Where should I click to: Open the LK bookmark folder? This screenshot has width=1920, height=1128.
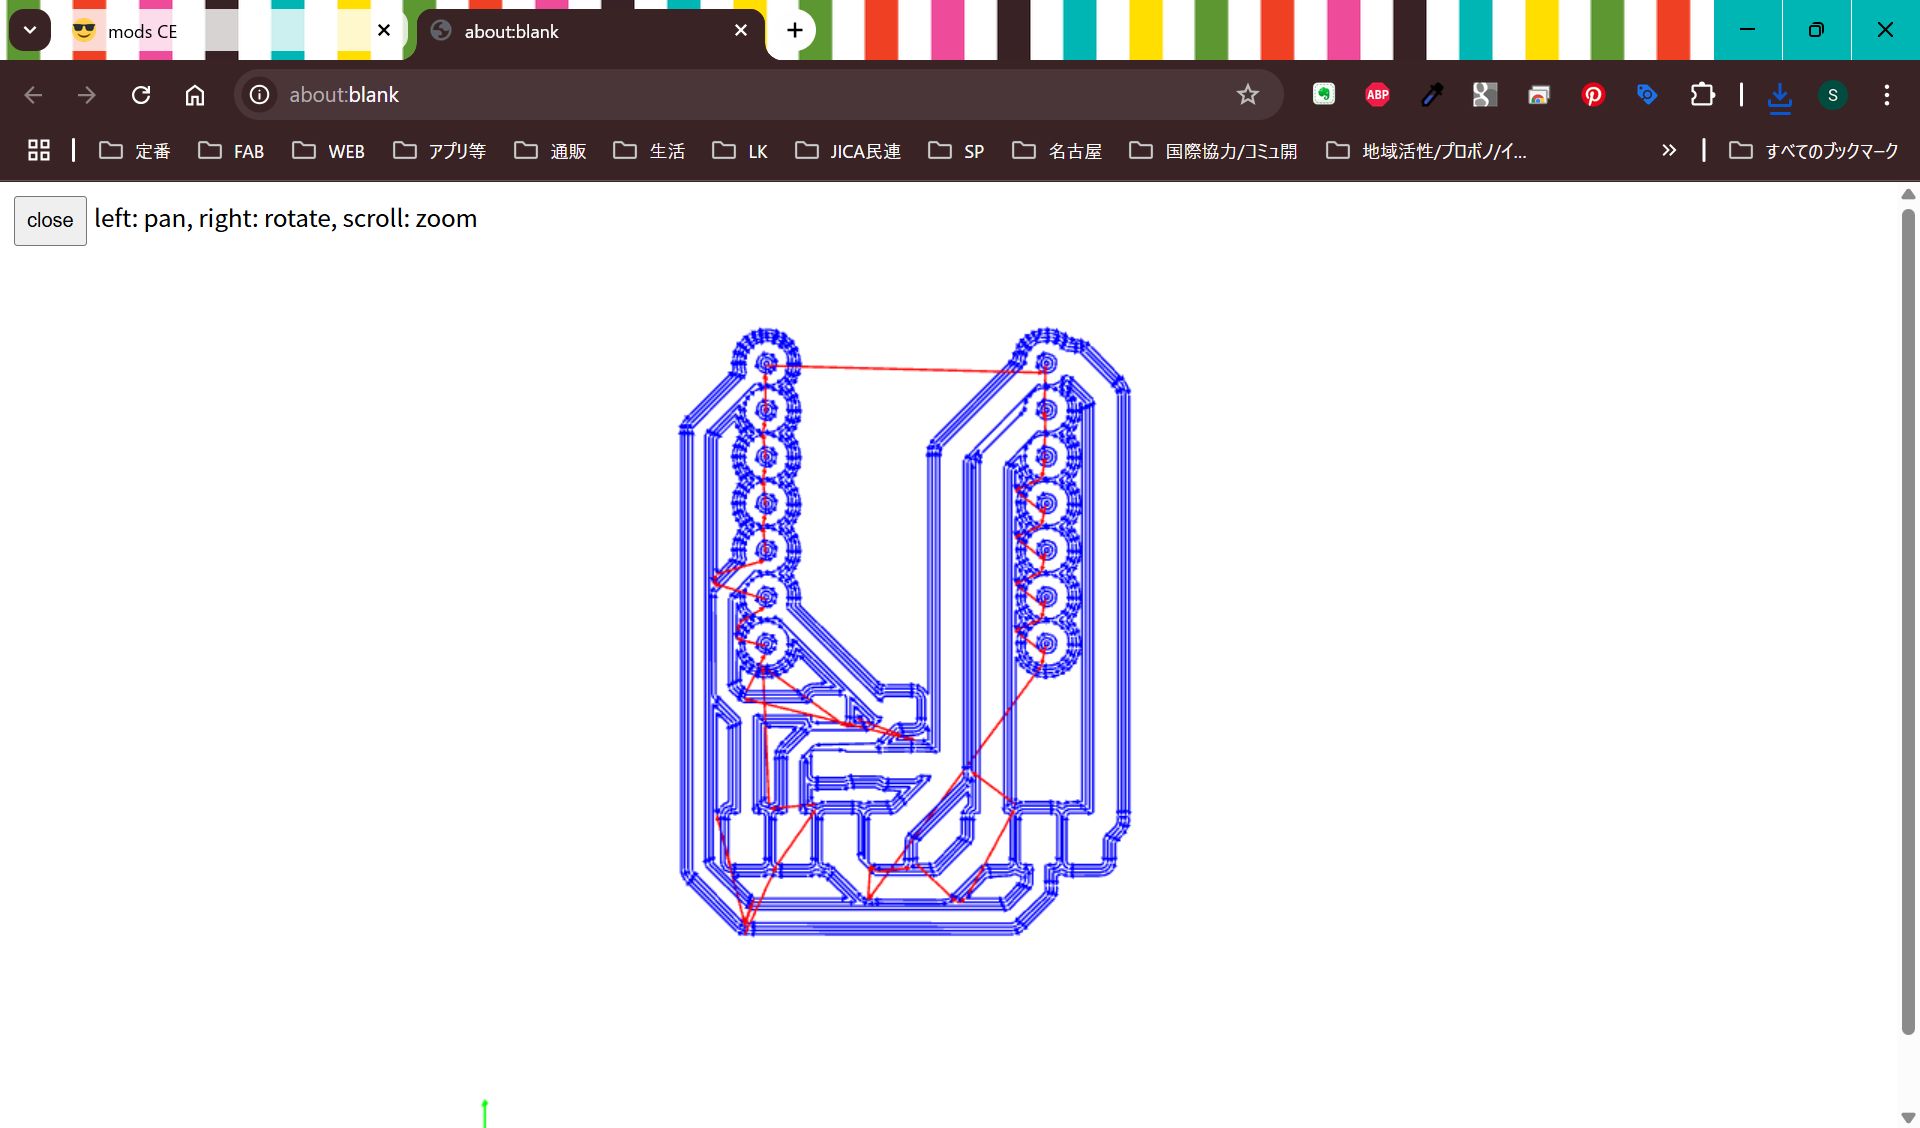(x=740, y=151)
